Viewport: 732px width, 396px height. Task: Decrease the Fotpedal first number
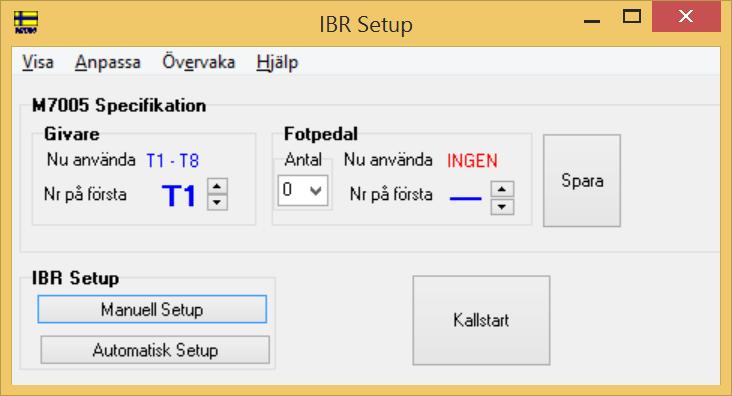tap(502, 206)
